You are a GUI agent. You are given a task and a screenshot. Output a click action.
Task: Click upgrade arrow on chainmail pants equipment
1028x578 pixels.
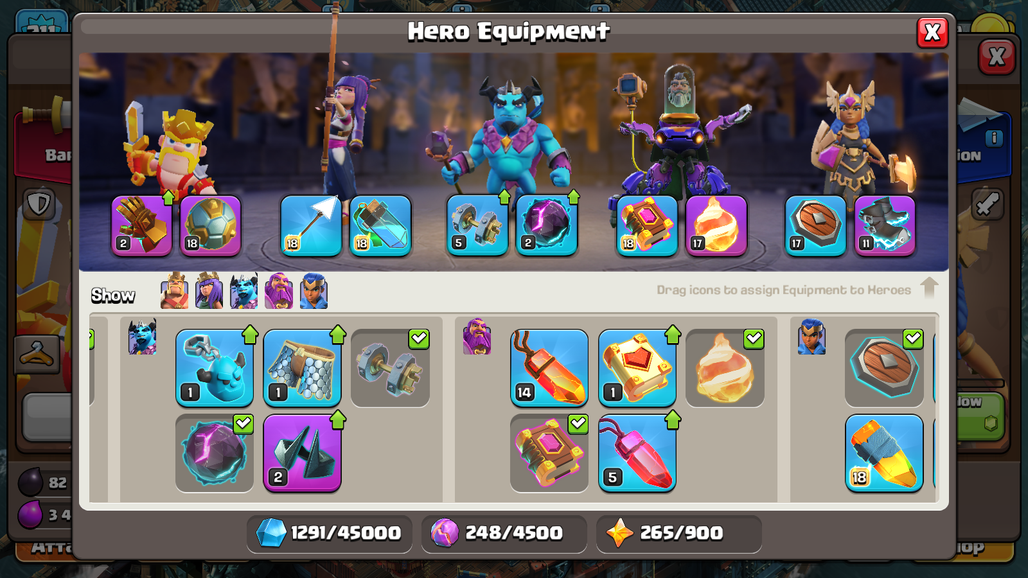click(x=338, y=335)
